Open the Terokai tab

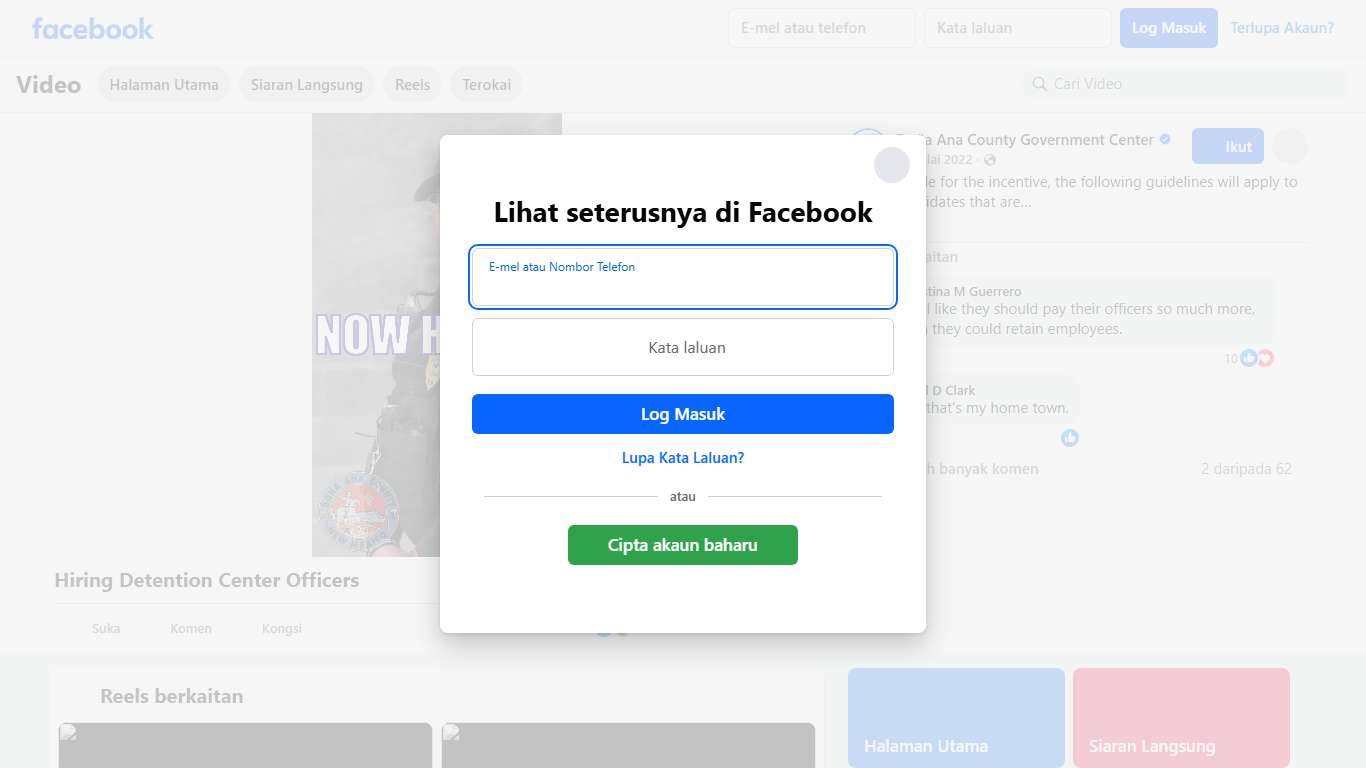[487, 85]
